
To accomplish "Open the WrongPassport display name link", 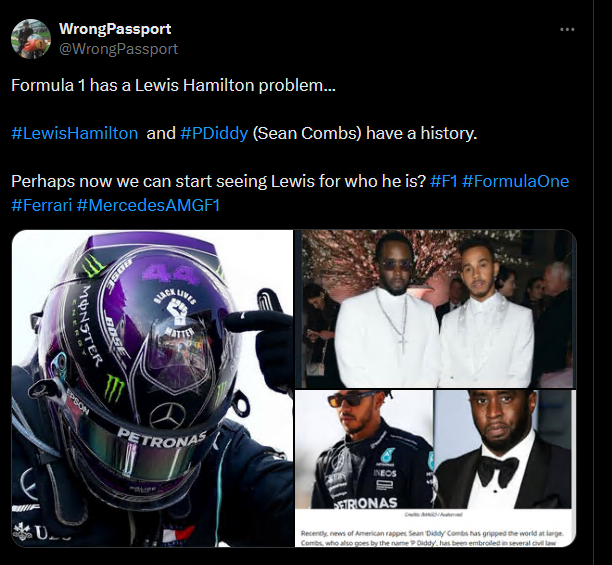I will pos(115,29).
